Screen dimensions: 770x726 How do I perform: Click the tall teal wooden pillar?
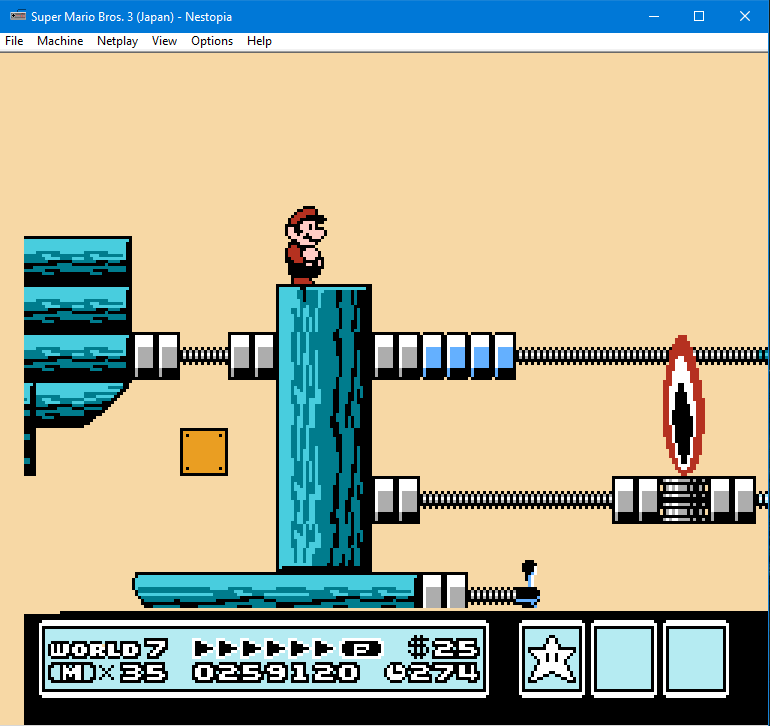pyautogui.click(x=324, y=428)
